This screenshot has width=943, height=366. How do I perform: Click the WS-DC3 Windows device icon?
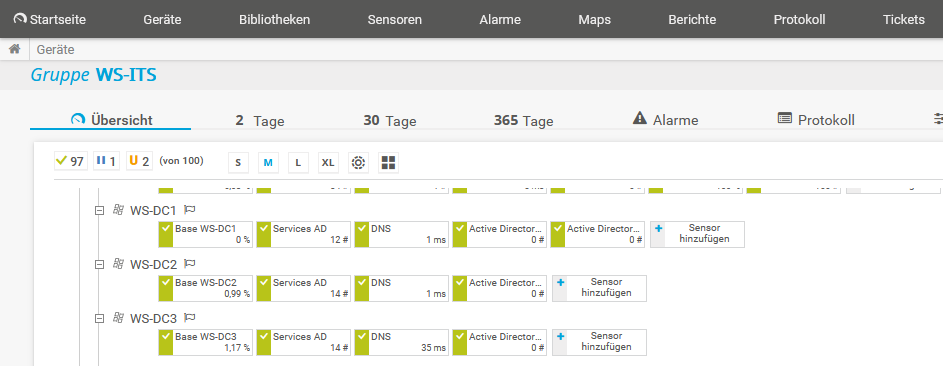coord(118,318)
